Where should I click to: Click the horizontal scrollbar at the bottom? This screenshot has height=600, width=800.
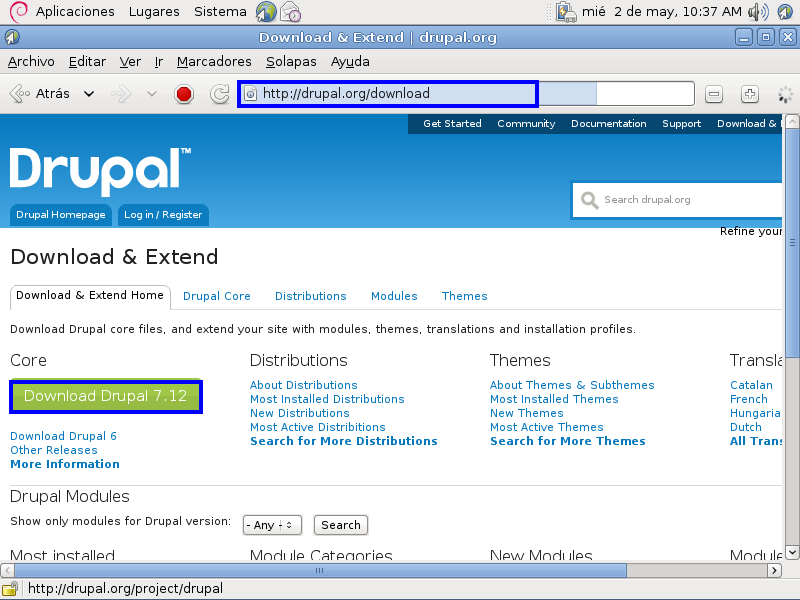coord(318,570)
